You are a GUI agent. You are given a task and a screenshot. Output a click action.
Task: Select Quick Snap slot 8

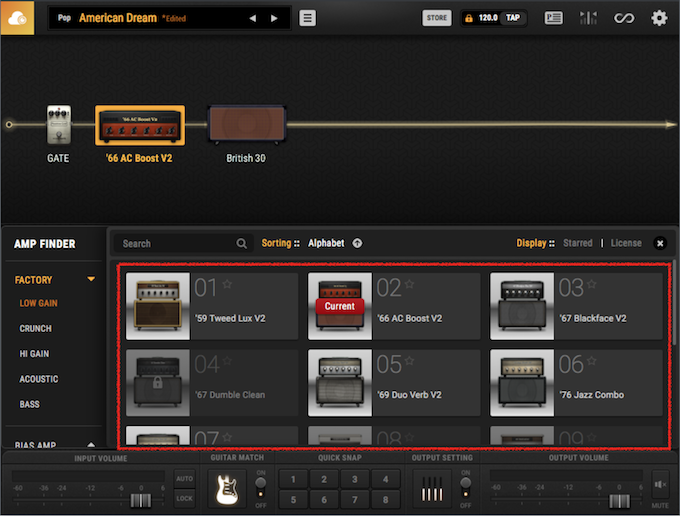pyautogui.click(x=386, y=500)
